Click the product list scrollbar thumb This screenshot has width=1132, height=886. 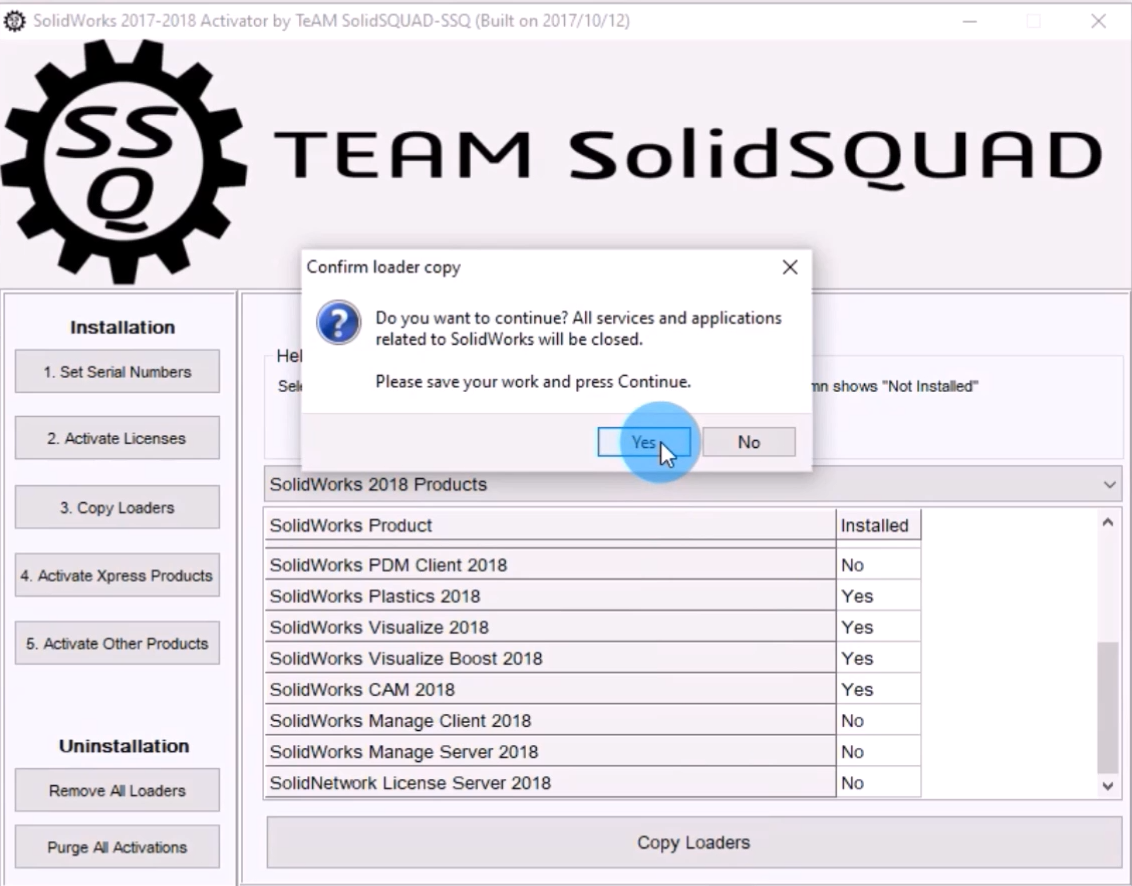[1107, 706]
